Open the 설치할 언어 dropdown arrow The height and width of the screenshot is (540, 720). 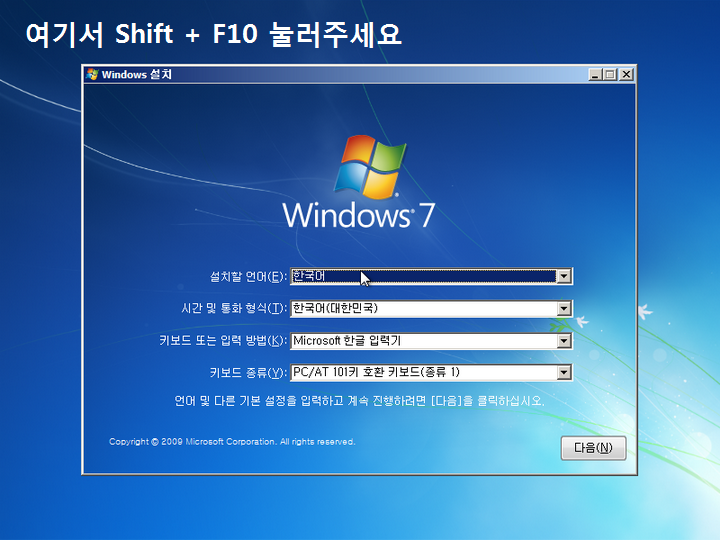pyautogui.click(x=564, y=276)
